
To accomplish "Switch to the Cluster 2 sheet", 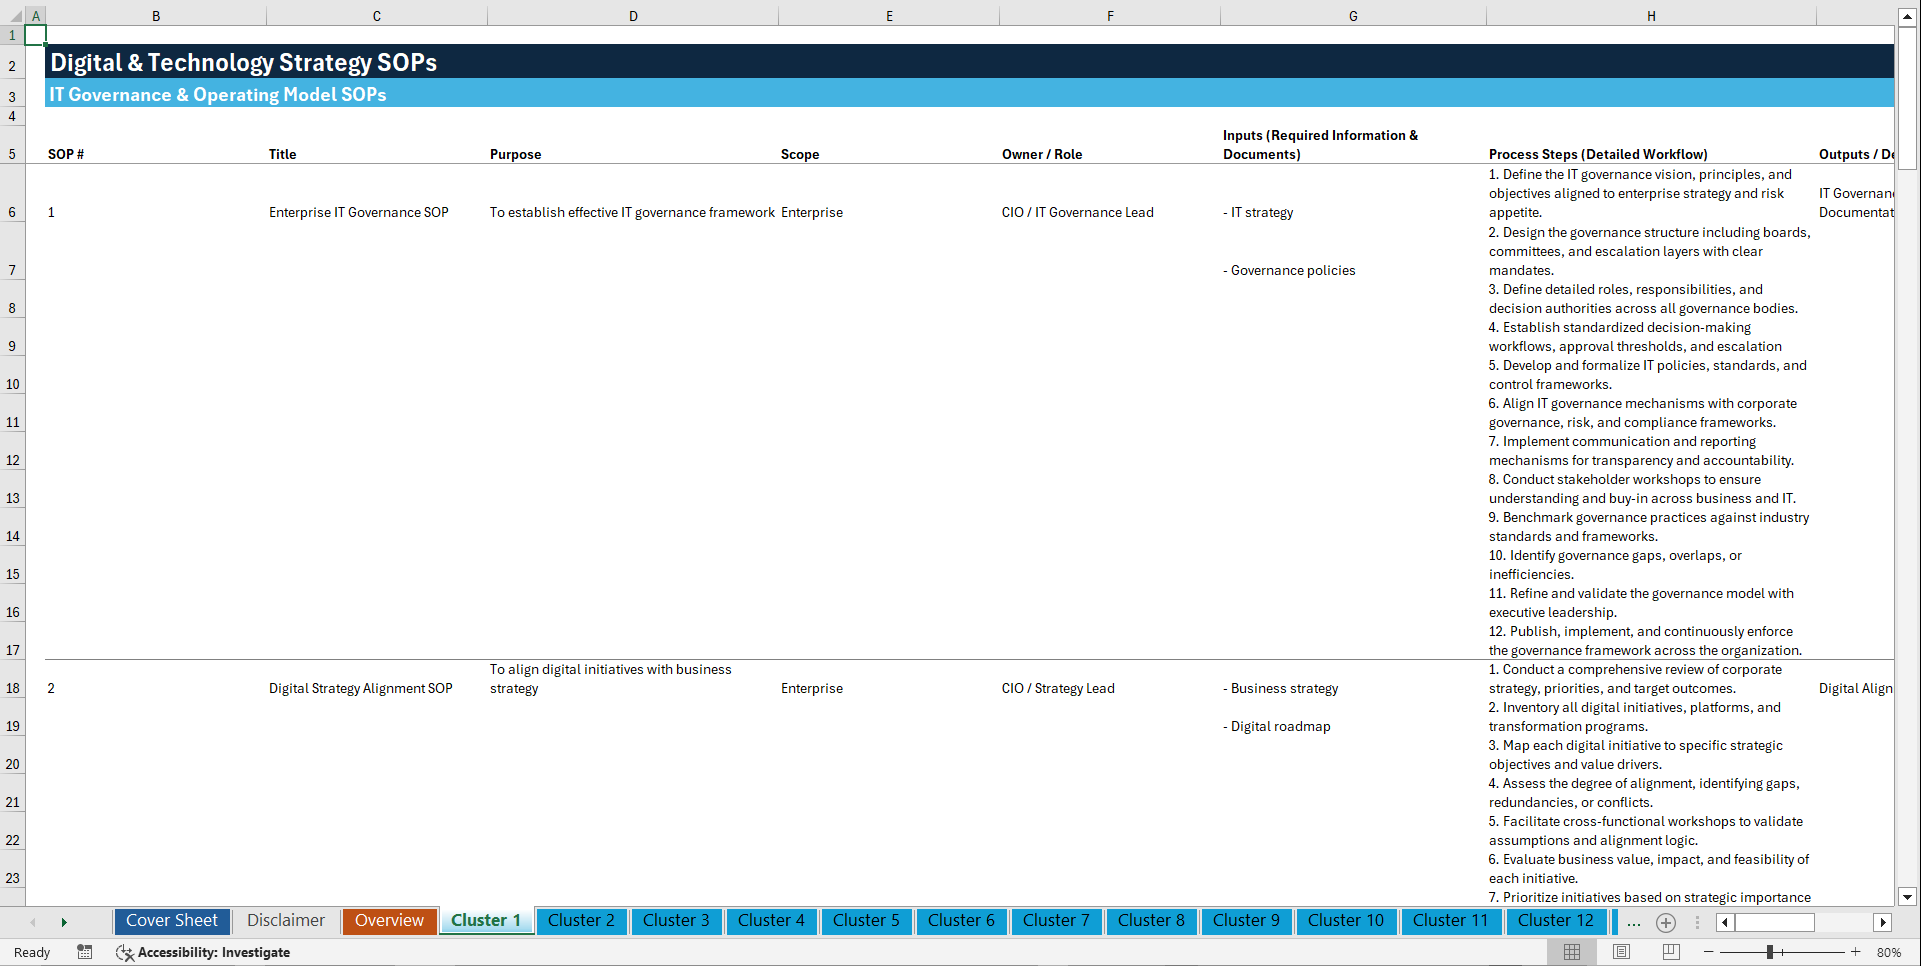I will 581,921.
